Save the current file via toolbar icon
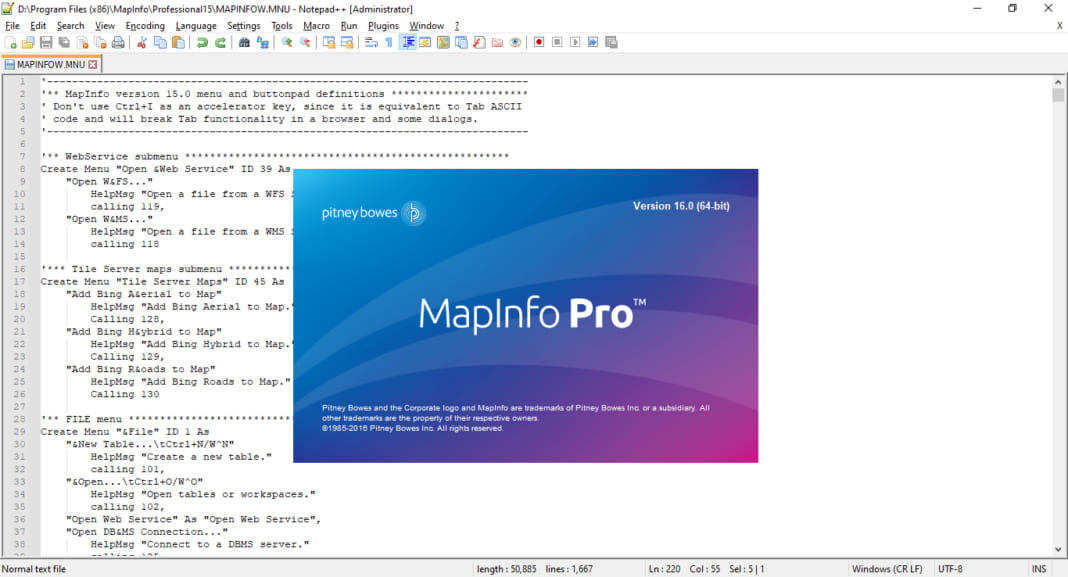This screenshot has height=577, width=1068. tap(46, 42)
